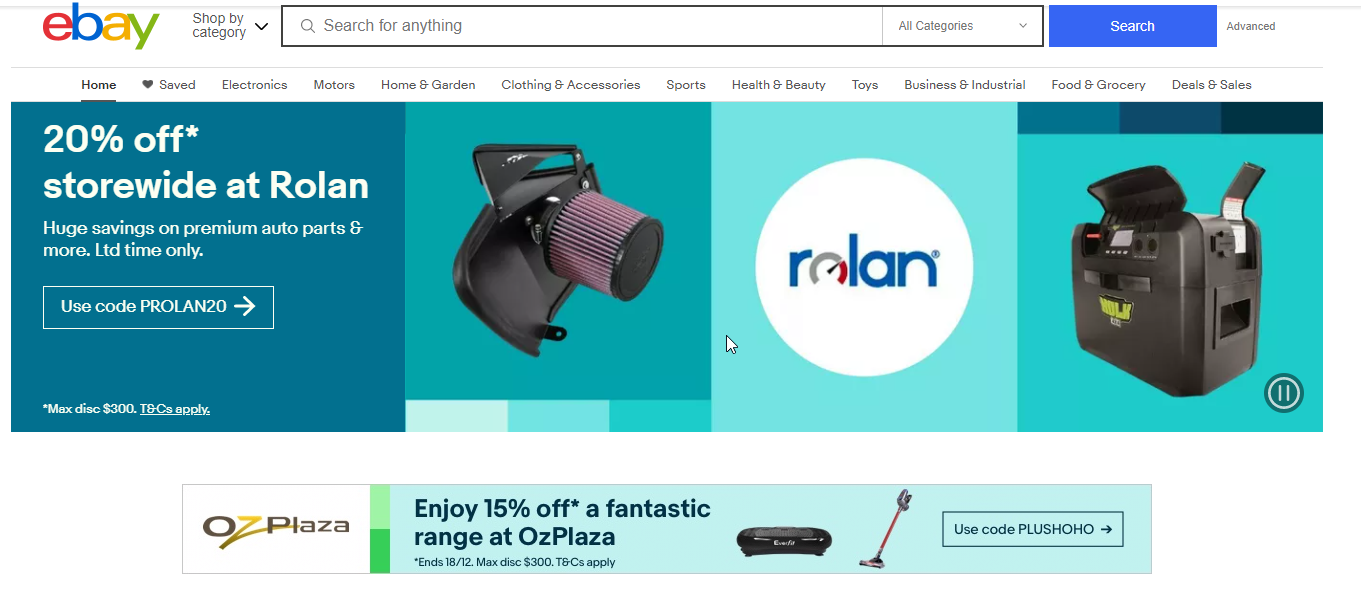Click the eBay logo

pos(101,26)
